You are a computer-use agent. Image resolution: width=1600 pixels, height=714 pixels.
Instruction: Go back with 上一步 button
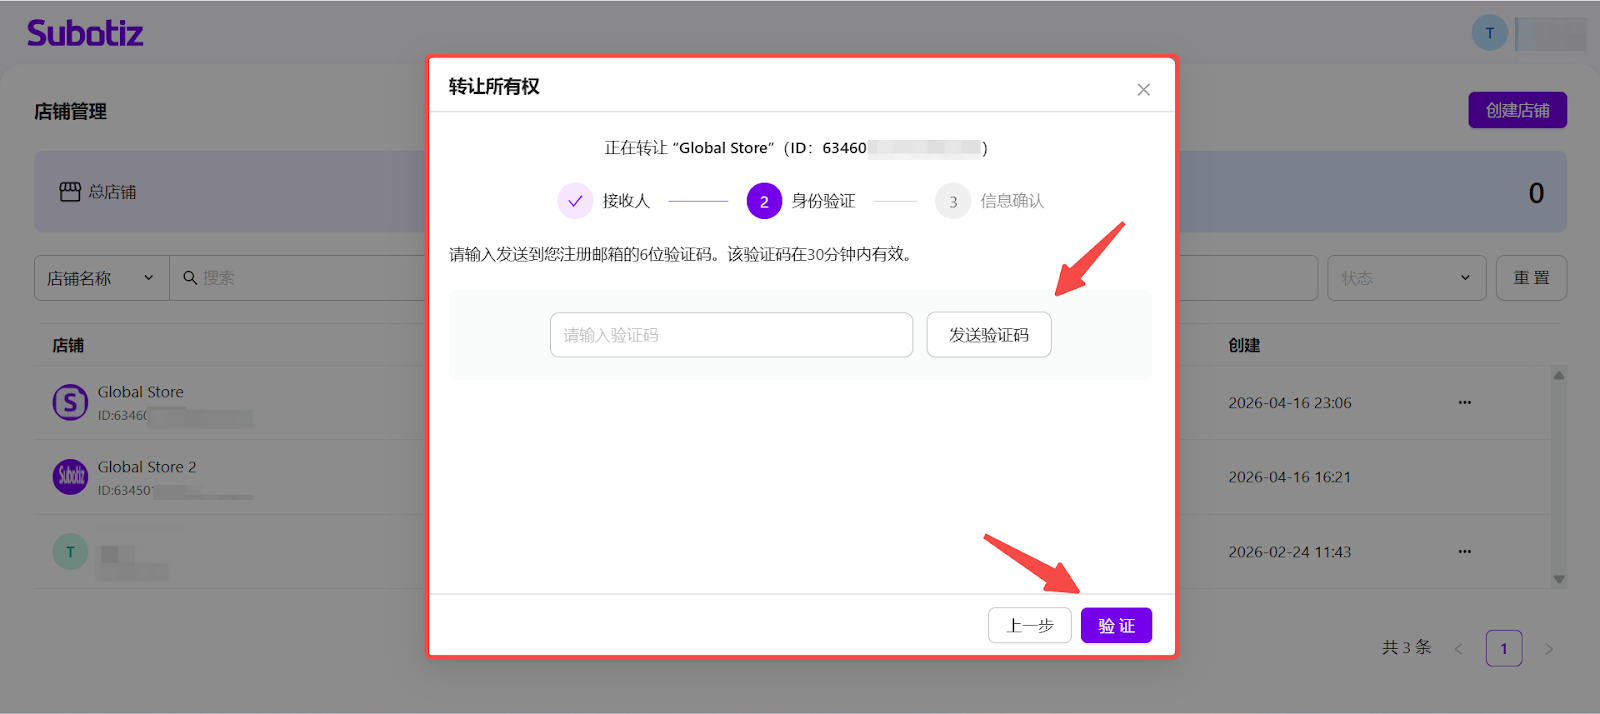pyautogui.click(x=1030, y=626)
